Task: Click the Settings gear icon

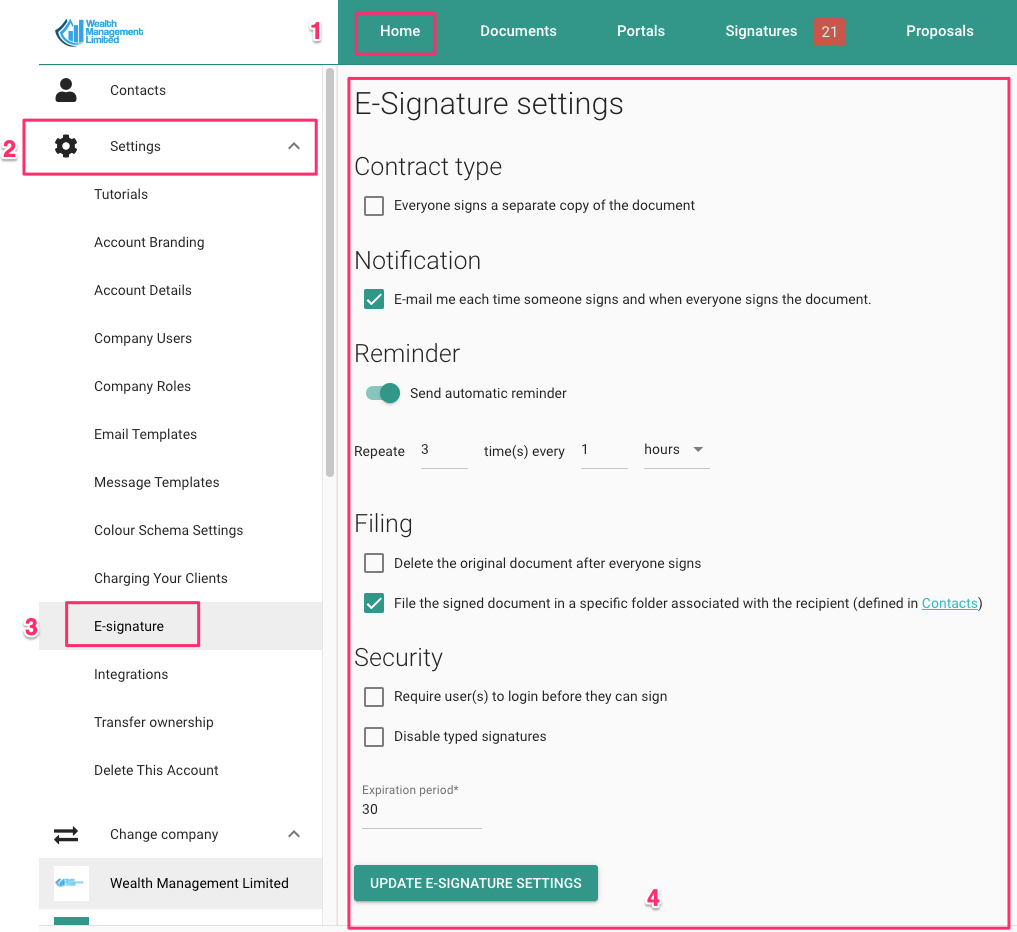Action: click(x=66, y=146)
